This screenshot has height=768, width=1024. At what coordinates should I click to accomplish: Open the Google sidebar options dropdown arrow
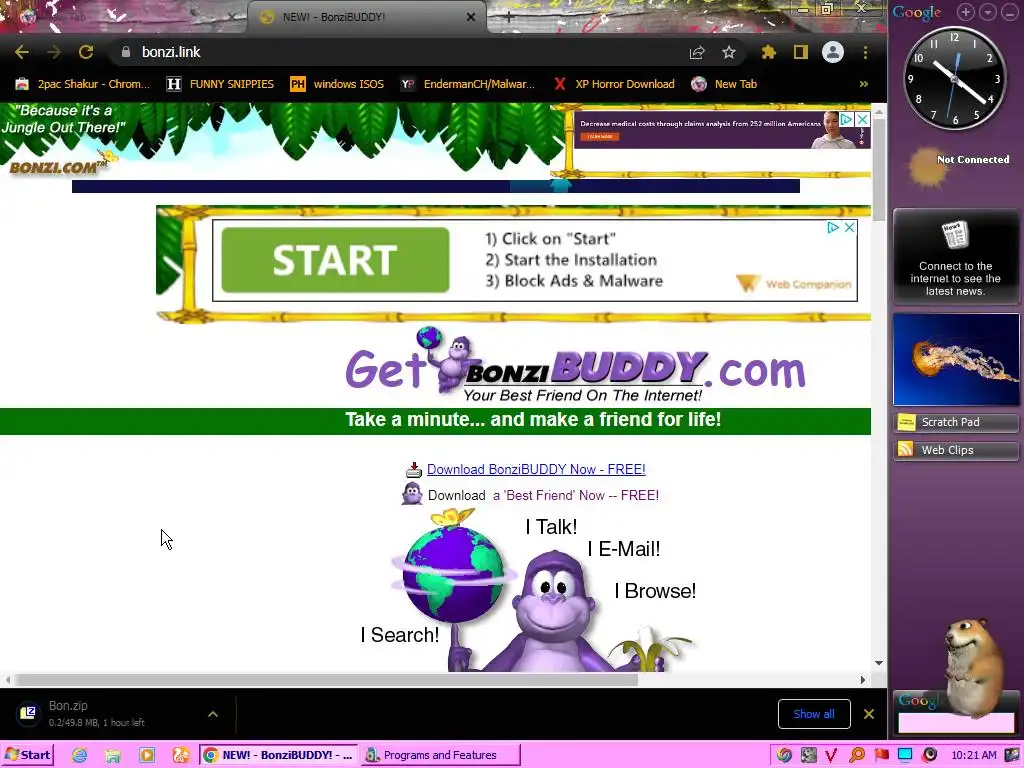(x=987, y=12)
